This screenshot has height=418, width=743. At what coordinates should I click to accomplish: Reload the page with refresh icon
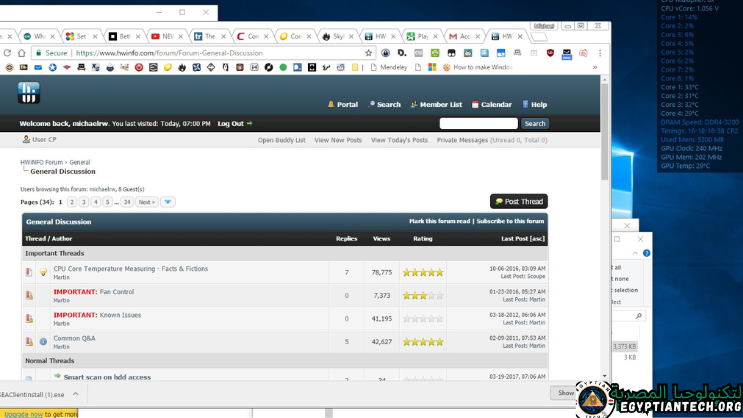21,53
